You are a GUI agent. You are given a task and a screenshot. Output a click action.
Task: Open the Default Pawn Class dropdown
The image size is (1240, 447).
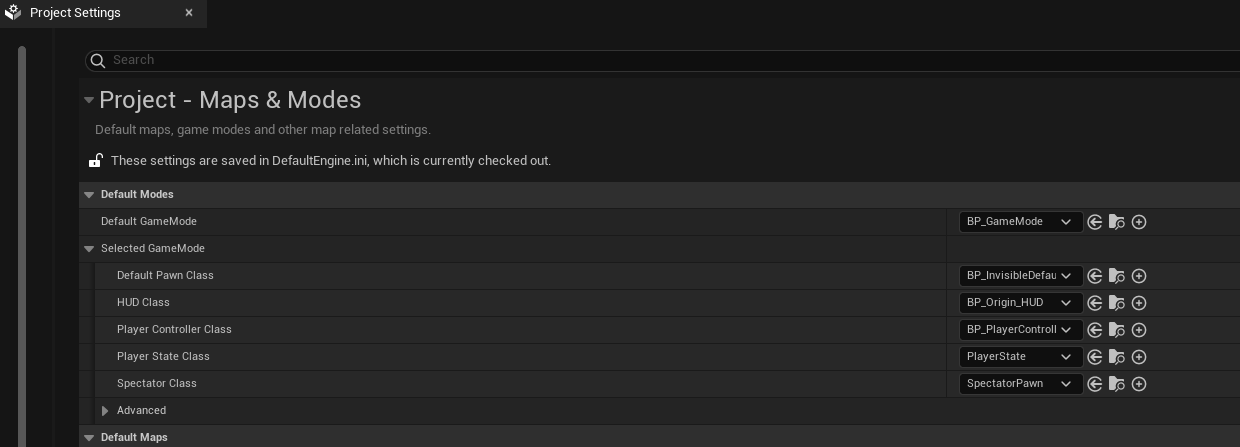click(x=1020, y=276)
